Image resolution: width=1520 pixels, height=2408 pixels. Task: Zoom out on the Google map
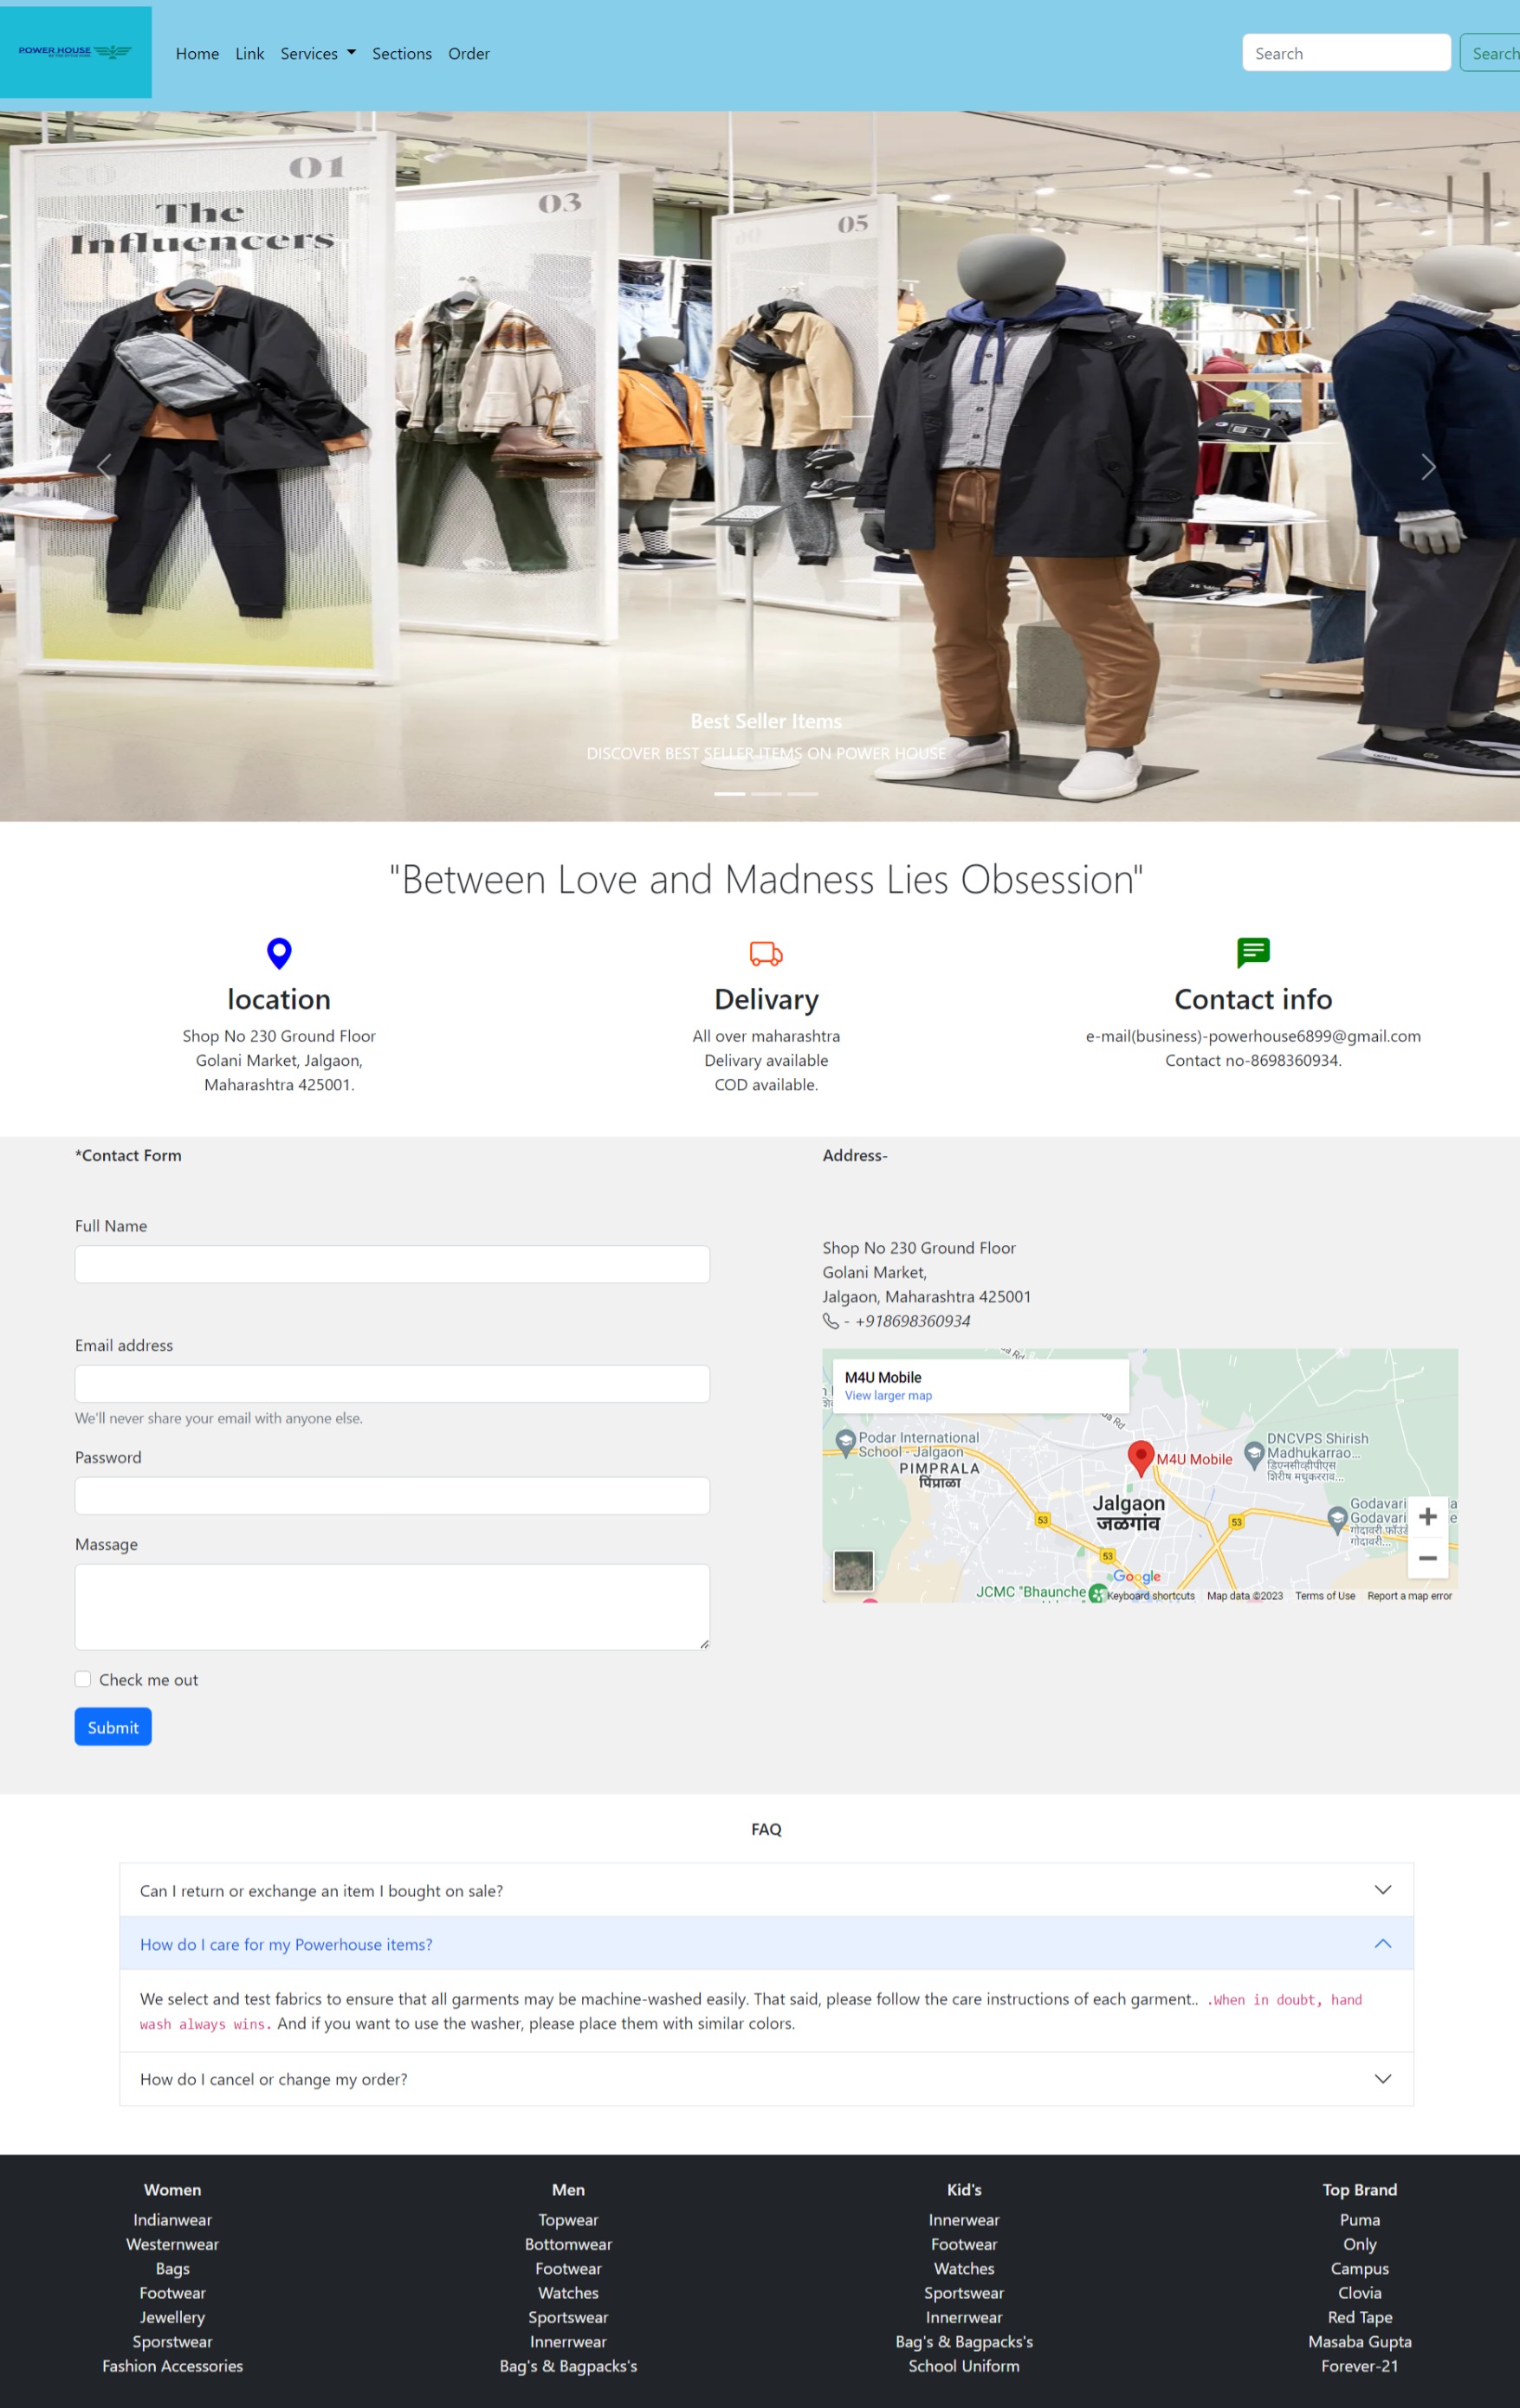coord(1428,1557)
